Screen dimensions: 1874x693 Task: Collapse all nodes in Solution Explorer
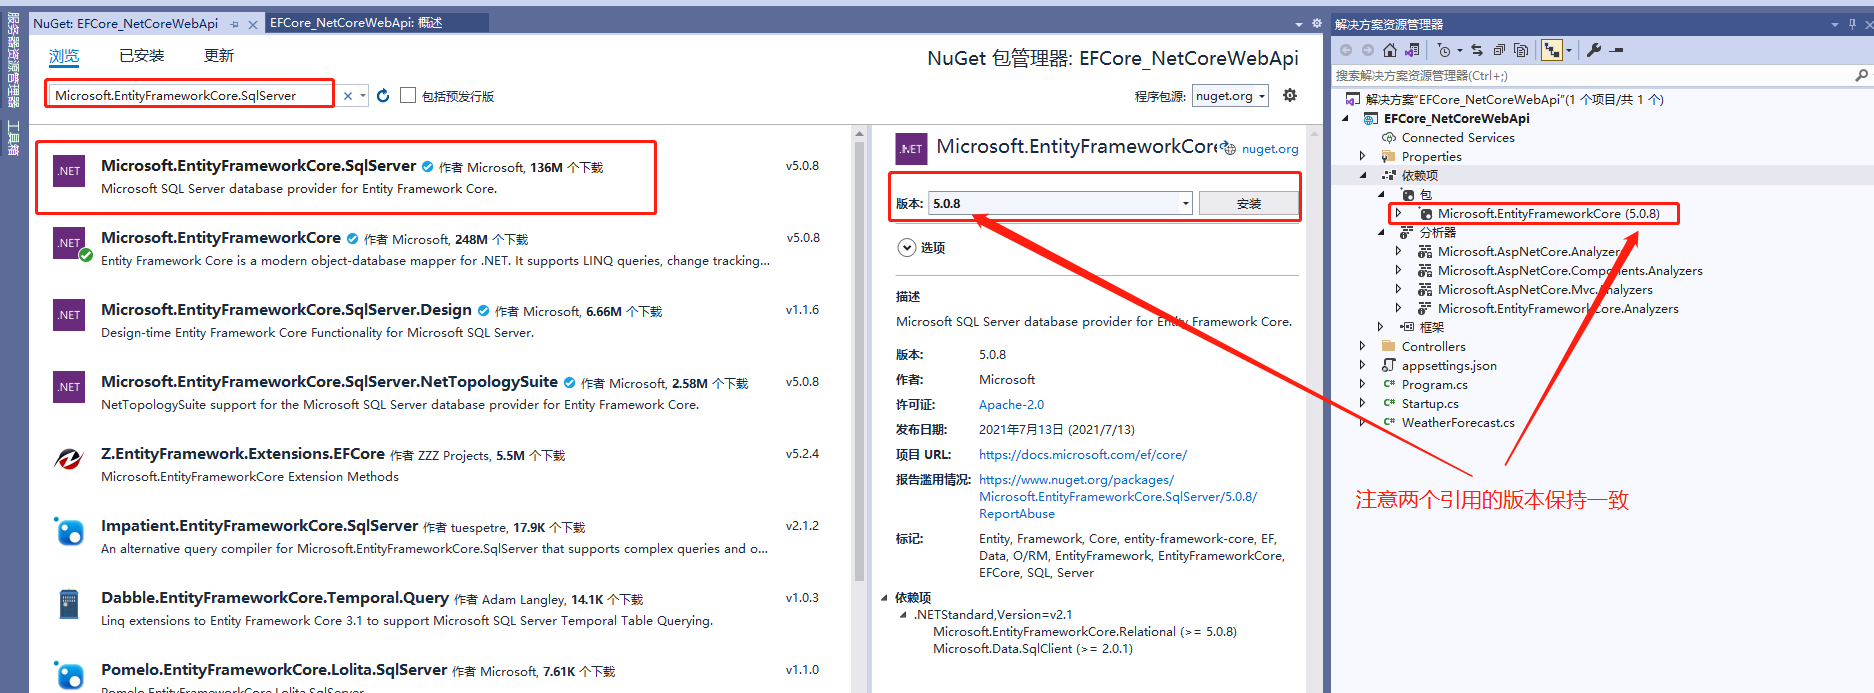pyautogui.click(x=1499, y=50)
